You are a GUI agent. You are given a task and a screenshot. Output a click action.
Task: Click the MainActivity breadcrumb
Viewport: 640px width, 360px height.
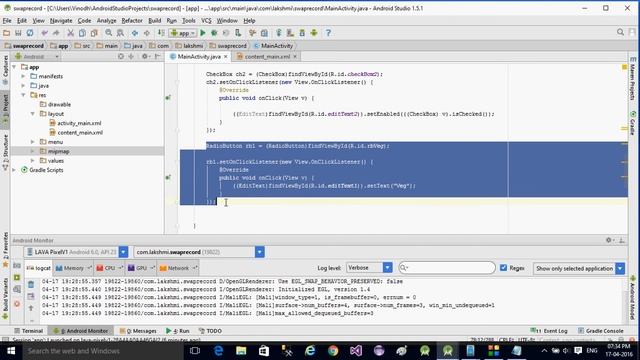coord(273,46)
